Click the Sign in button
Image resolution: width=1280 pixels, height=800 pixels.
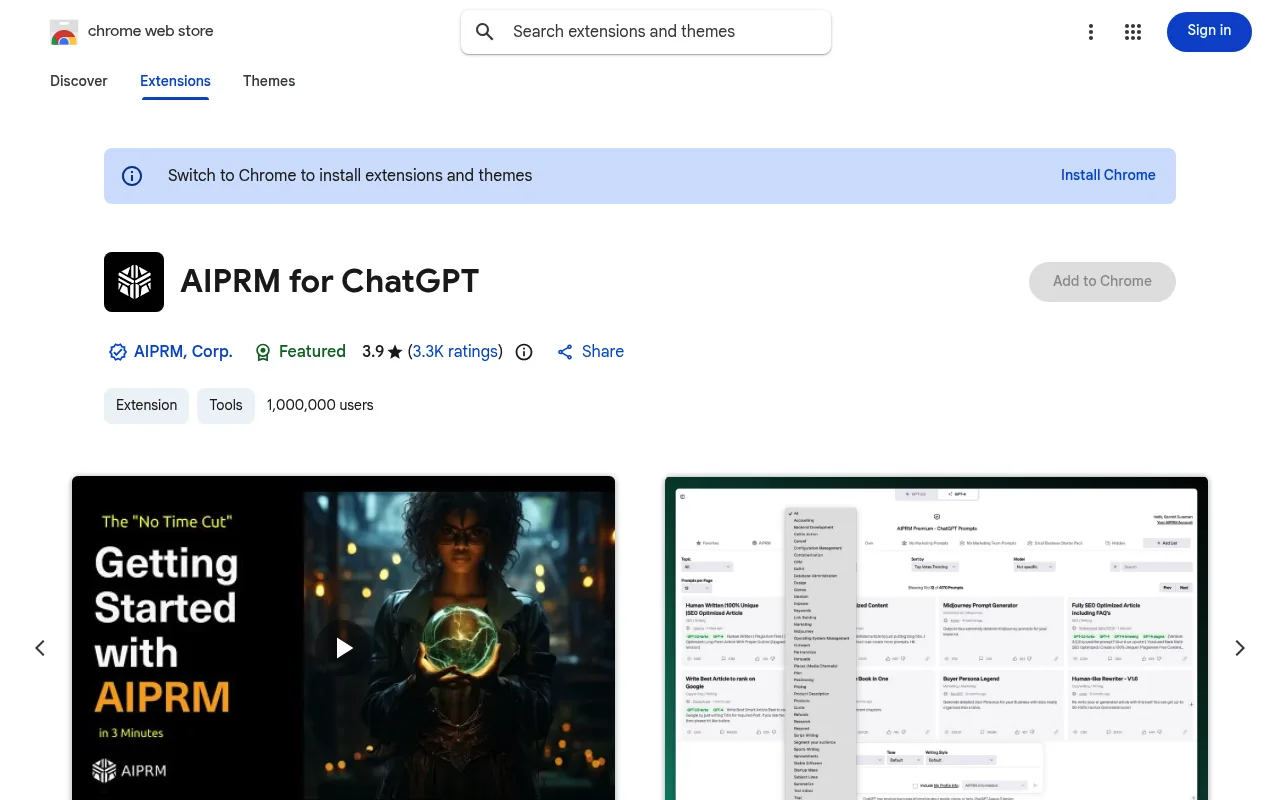(1209, 31)
